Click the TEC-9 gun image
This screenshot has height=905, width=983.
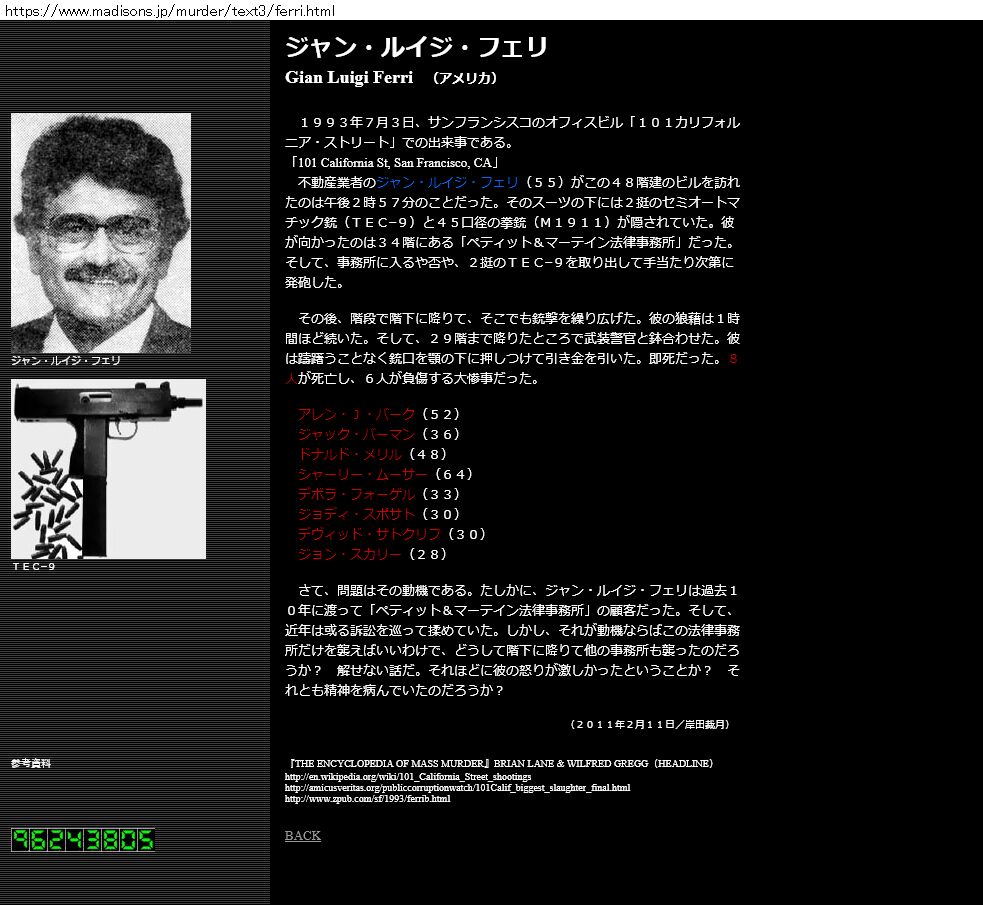108,468
